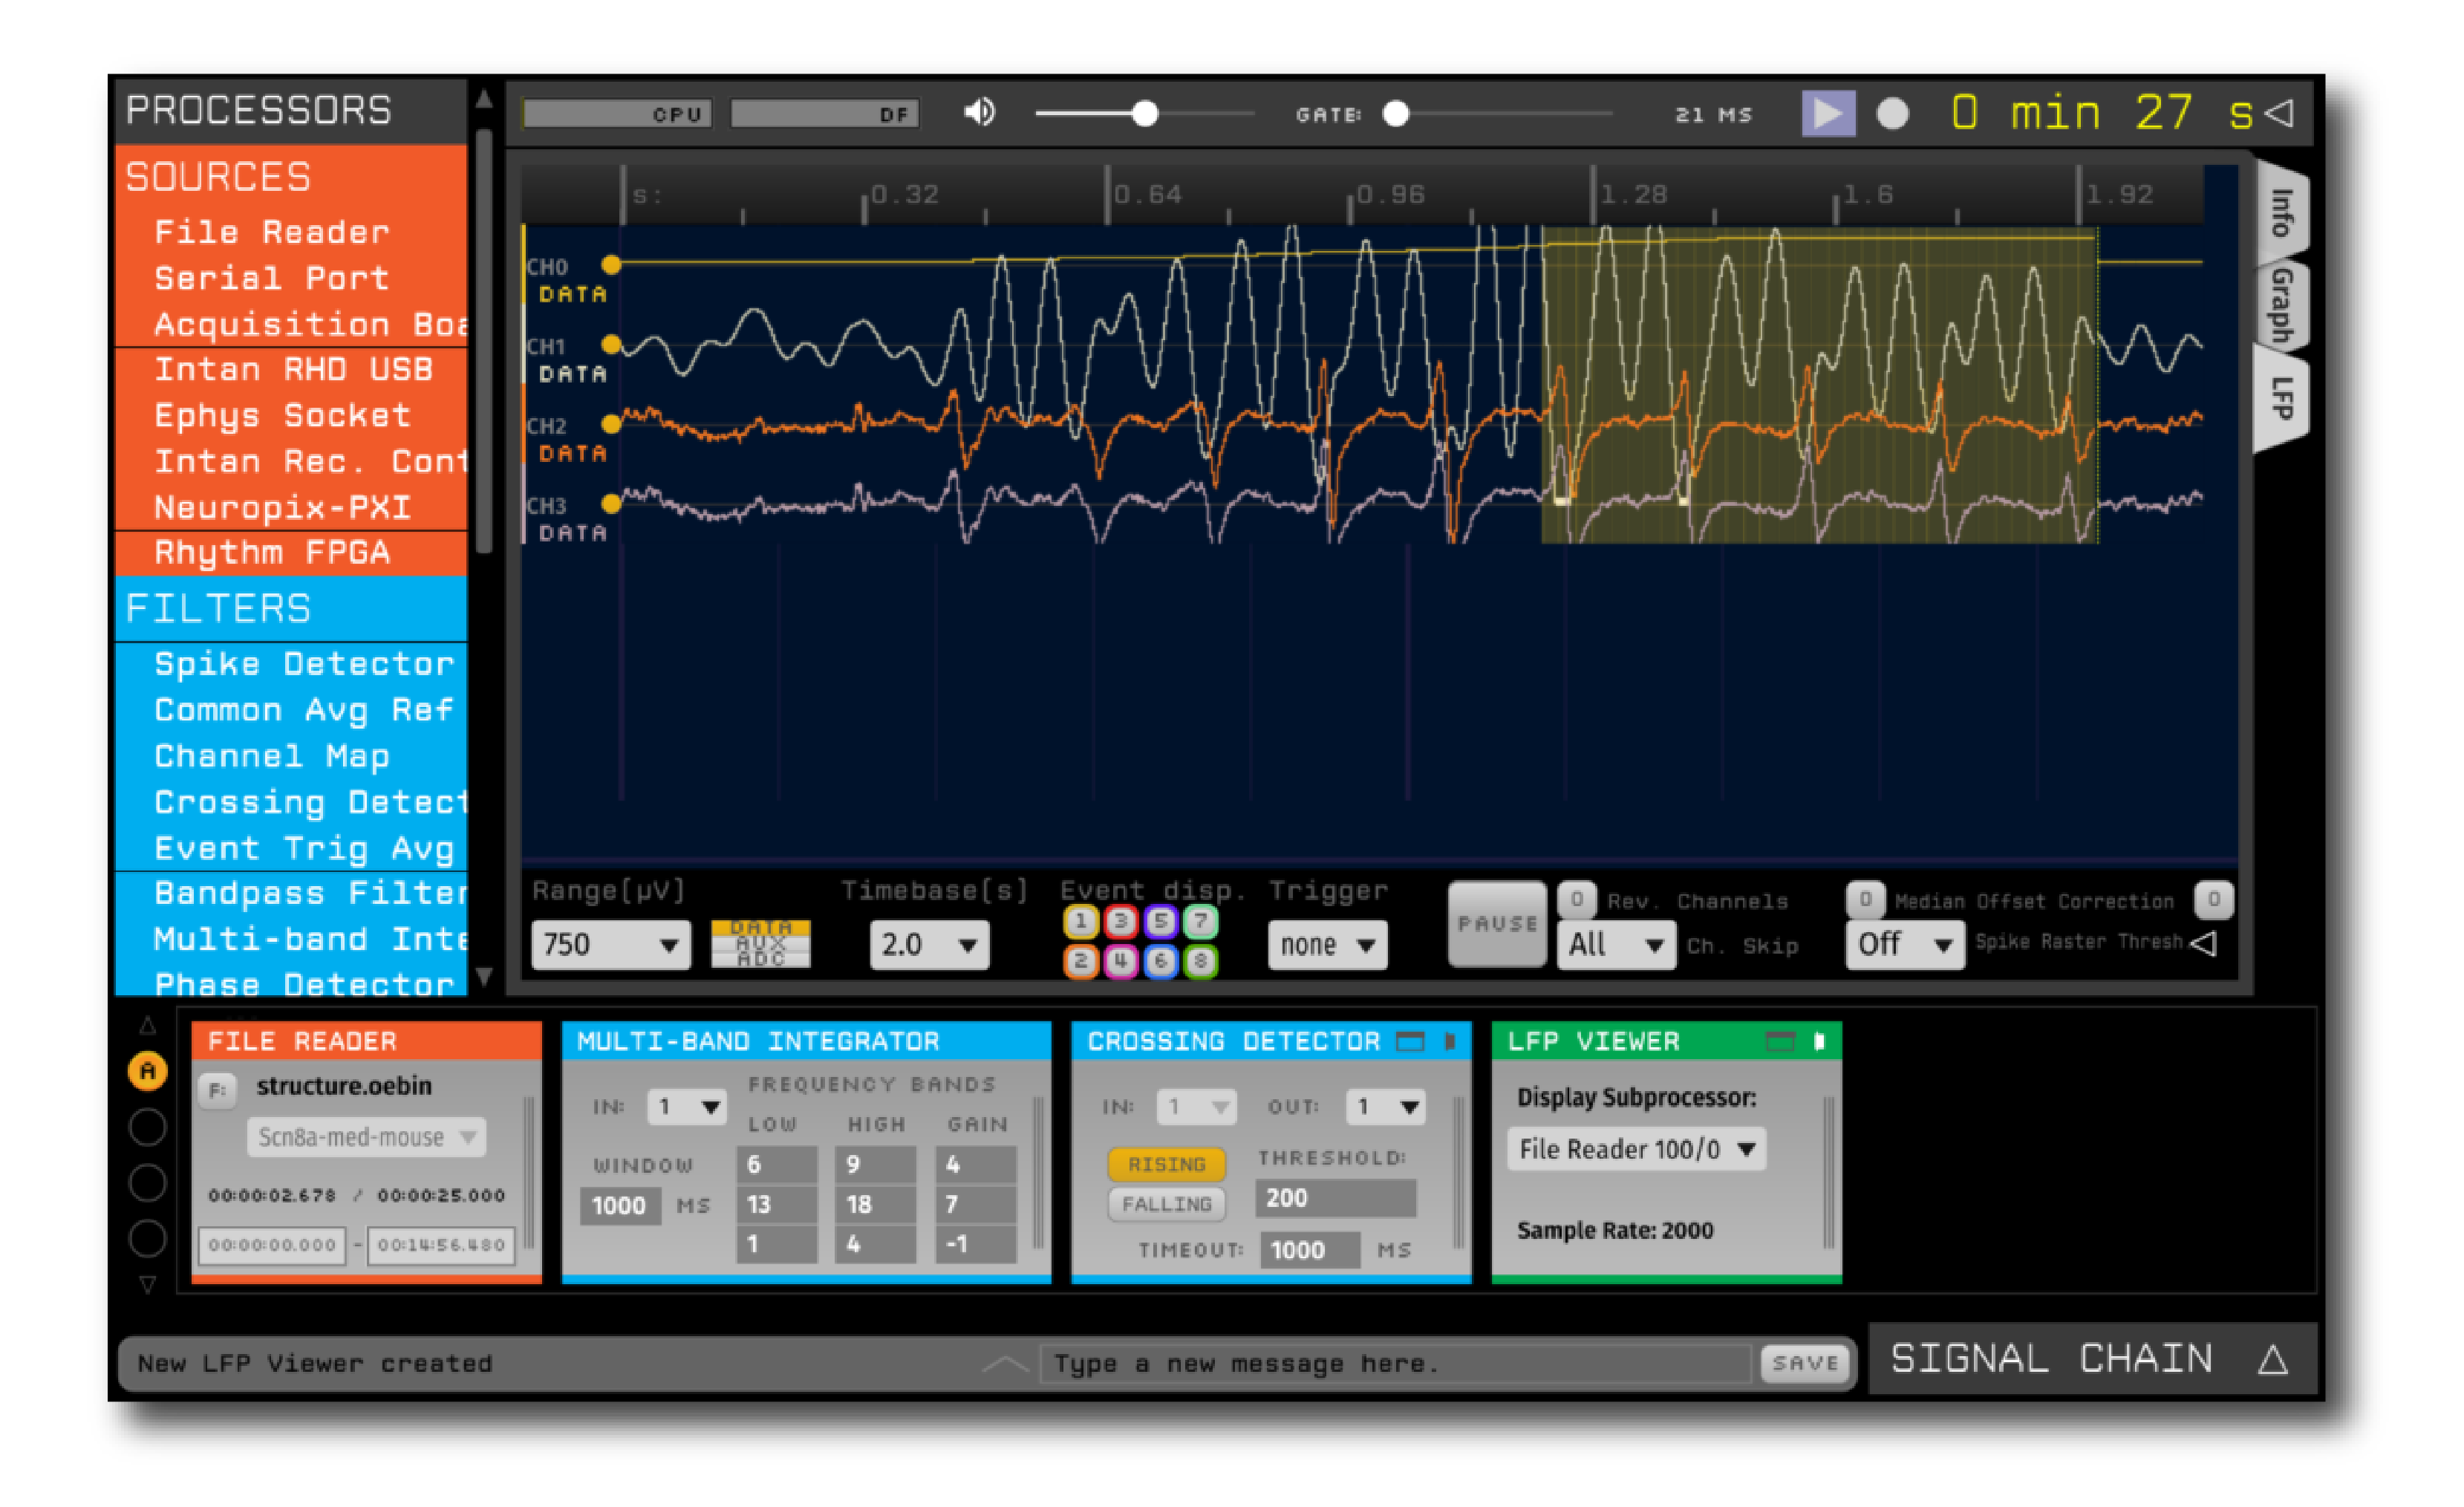Viewport: 2464px width, 1507px height.
Task: Click signal chain down arrow
Action: pos(148,1284)
